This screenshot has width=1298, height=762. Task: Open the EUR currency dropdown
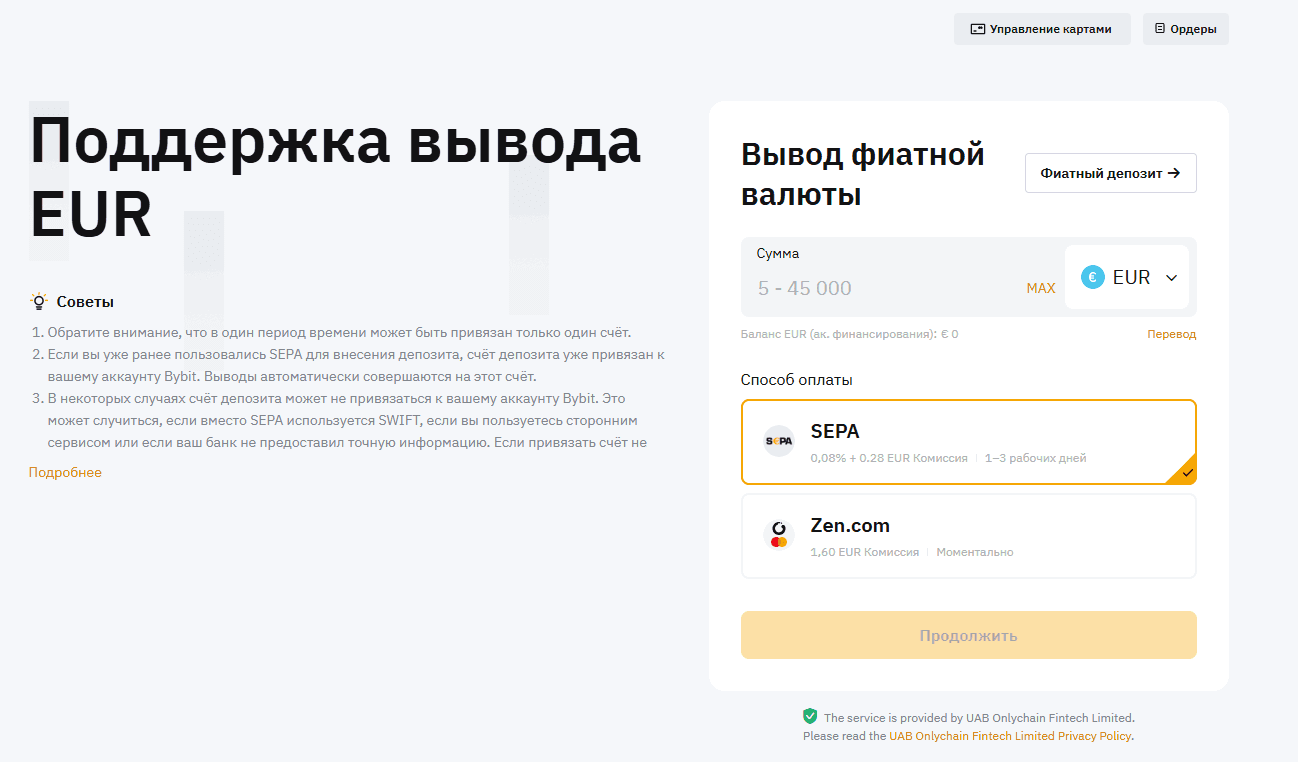pos(1126,277)
